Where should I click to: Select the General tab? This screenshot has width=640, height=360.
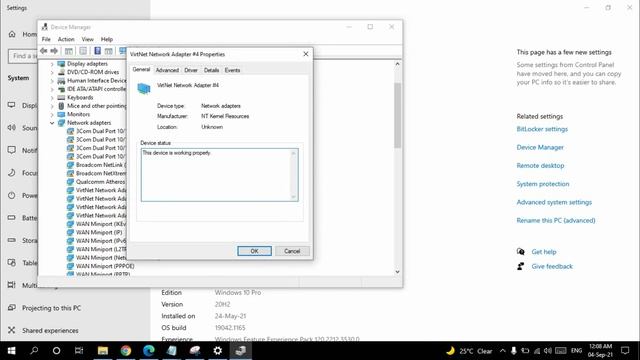(x=141, y=69)
